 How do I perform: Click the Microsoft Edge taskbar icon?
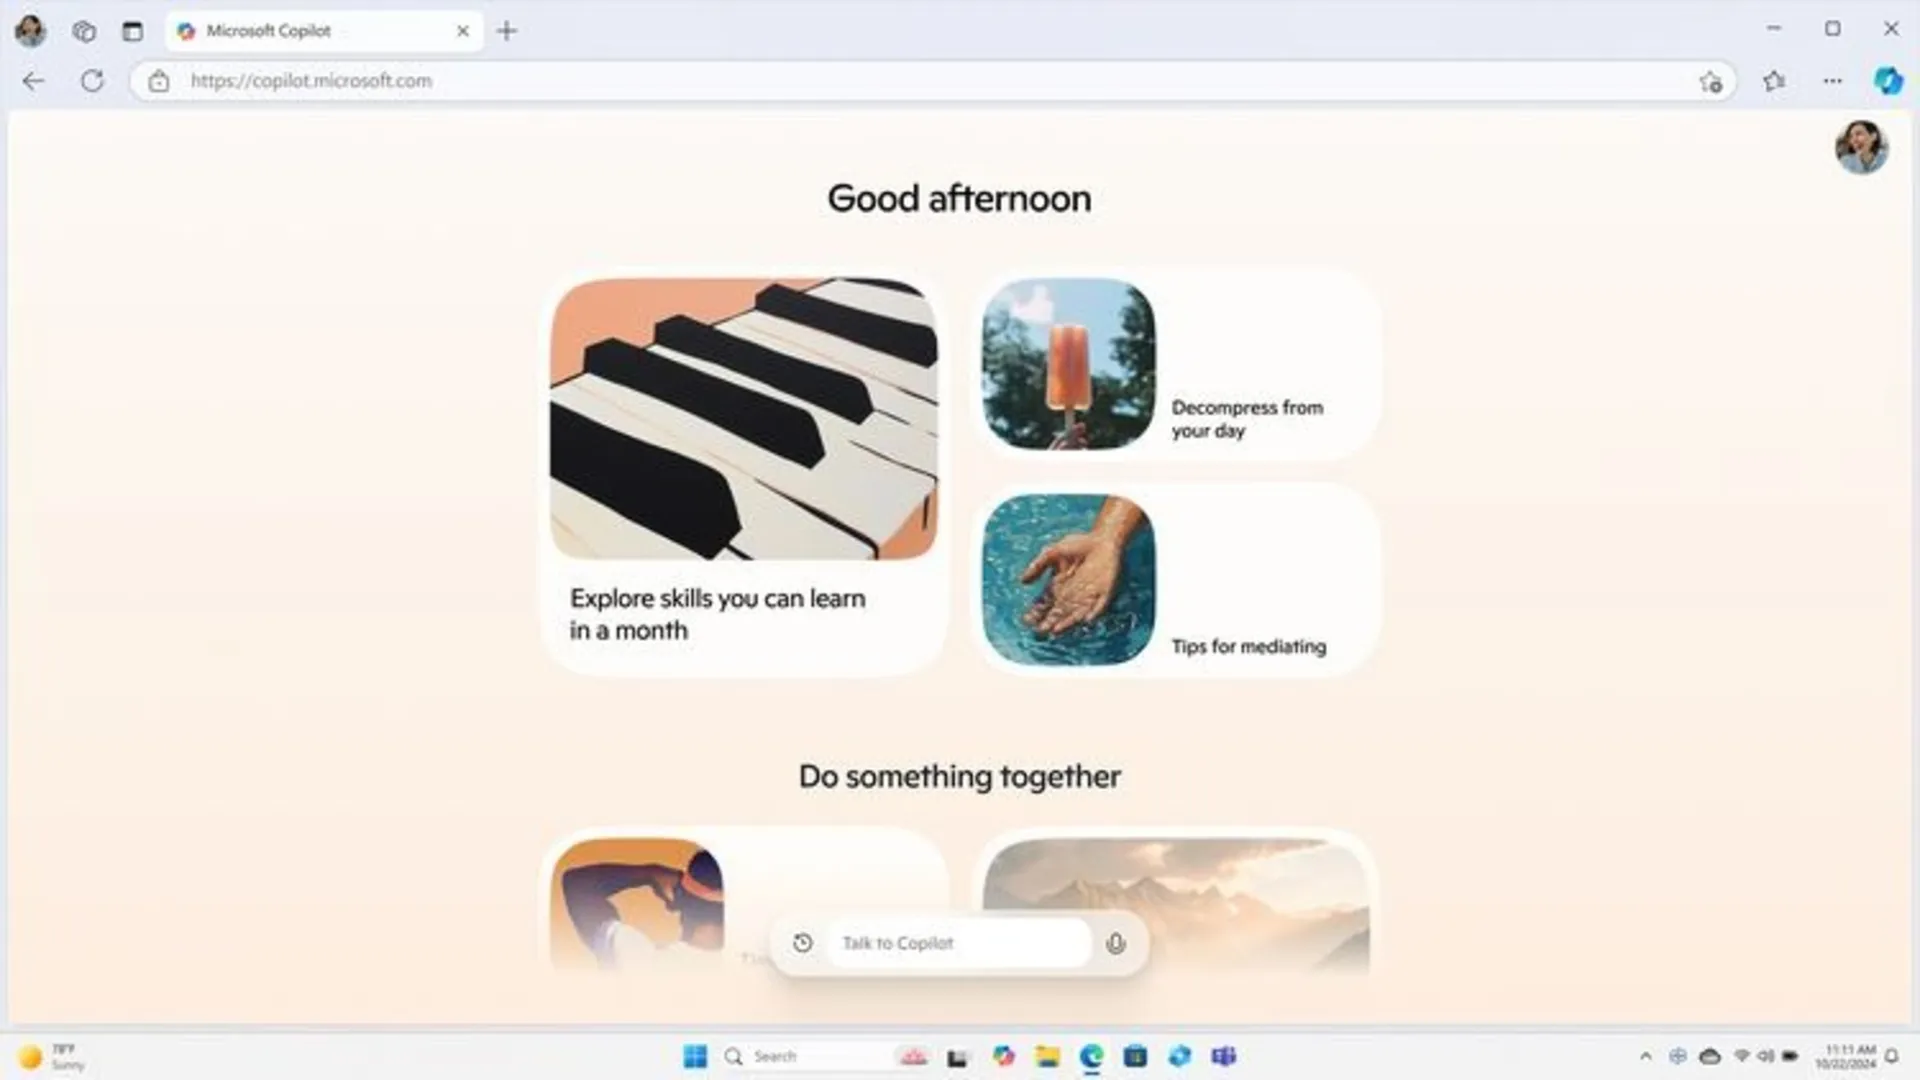(x=1093, y=1055)
